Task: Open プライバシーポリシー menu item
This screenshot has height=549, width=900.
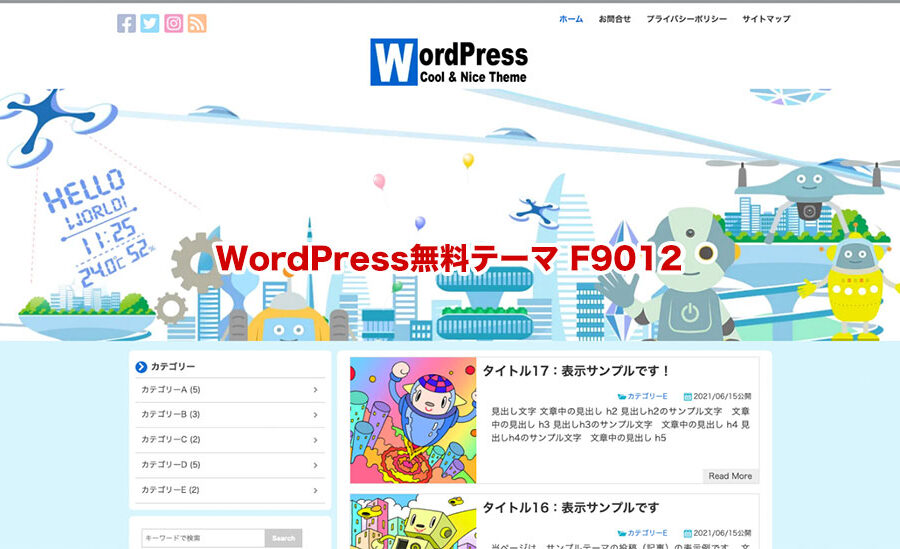Action: (x=686, y=19)
